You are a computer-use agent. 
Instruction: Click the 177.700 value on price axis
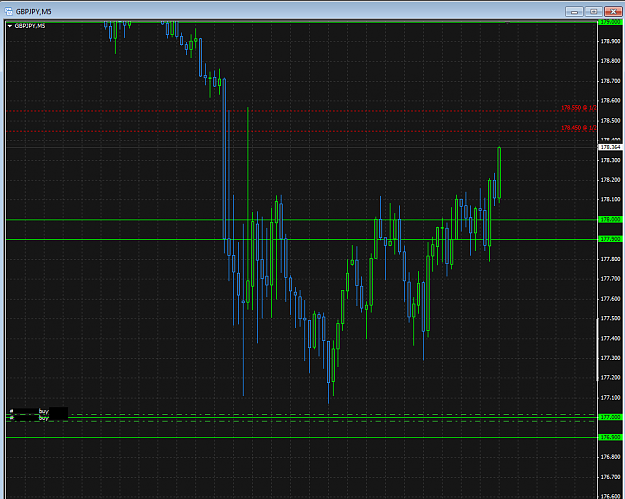tap(610, 279)
